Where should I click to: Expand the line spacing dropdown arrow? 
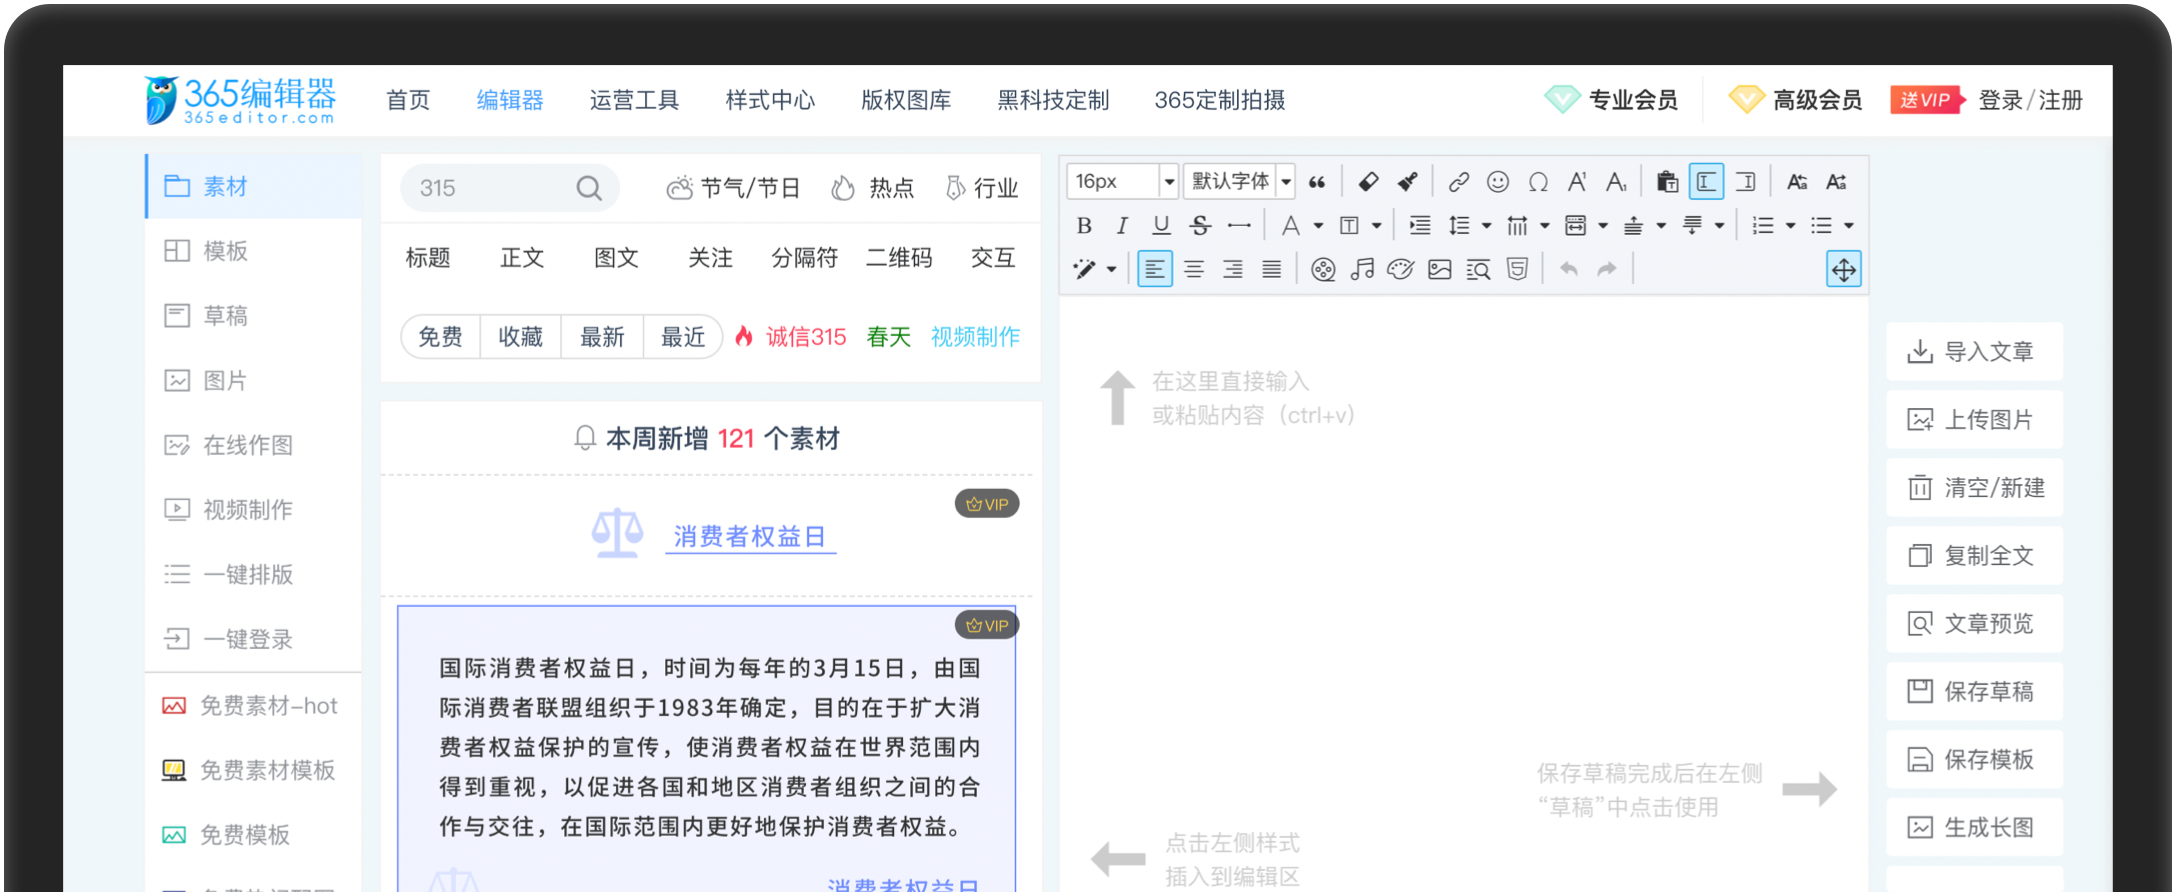point(1486,226)
